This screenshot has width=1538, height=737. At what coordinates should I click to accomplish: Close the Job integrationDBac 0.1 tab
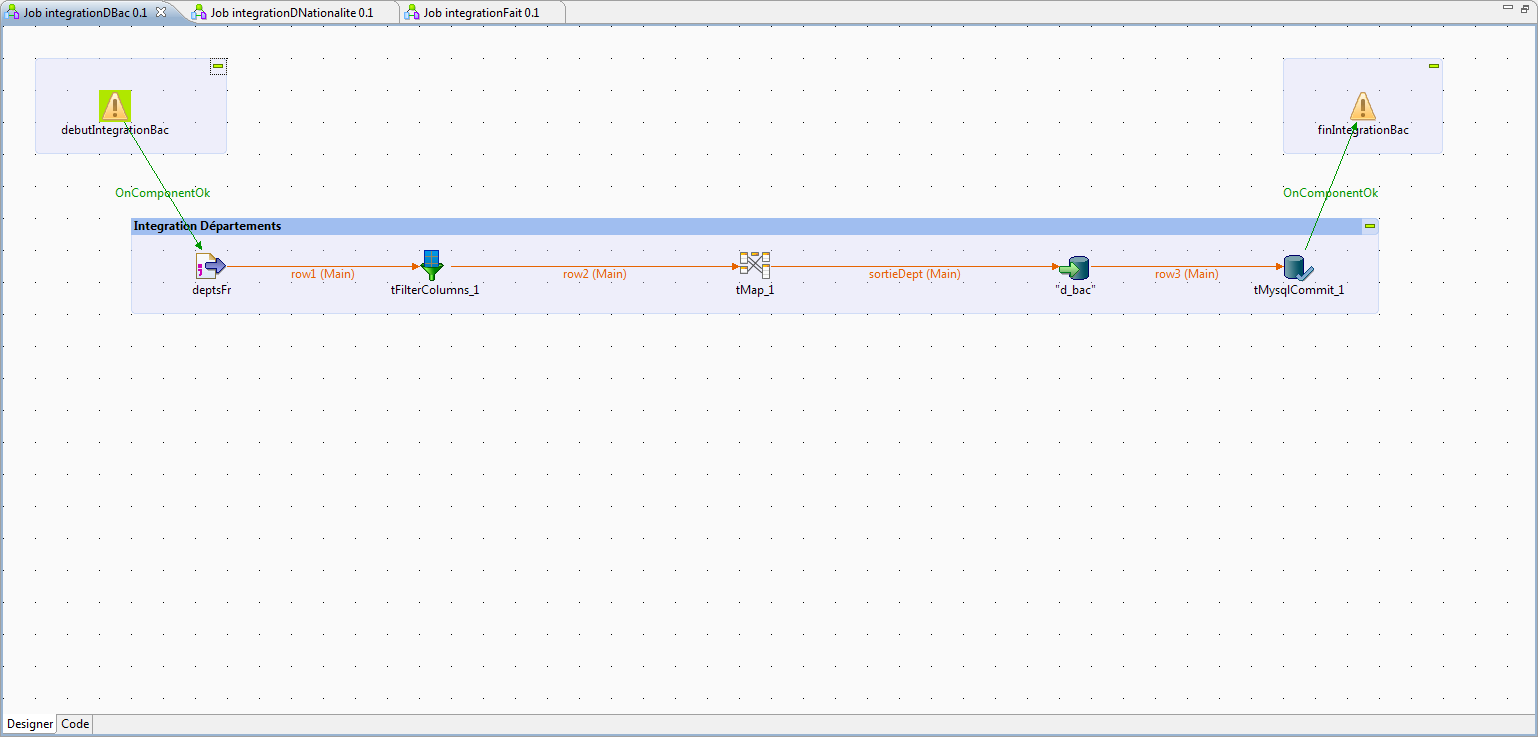(x=161, y=12)
